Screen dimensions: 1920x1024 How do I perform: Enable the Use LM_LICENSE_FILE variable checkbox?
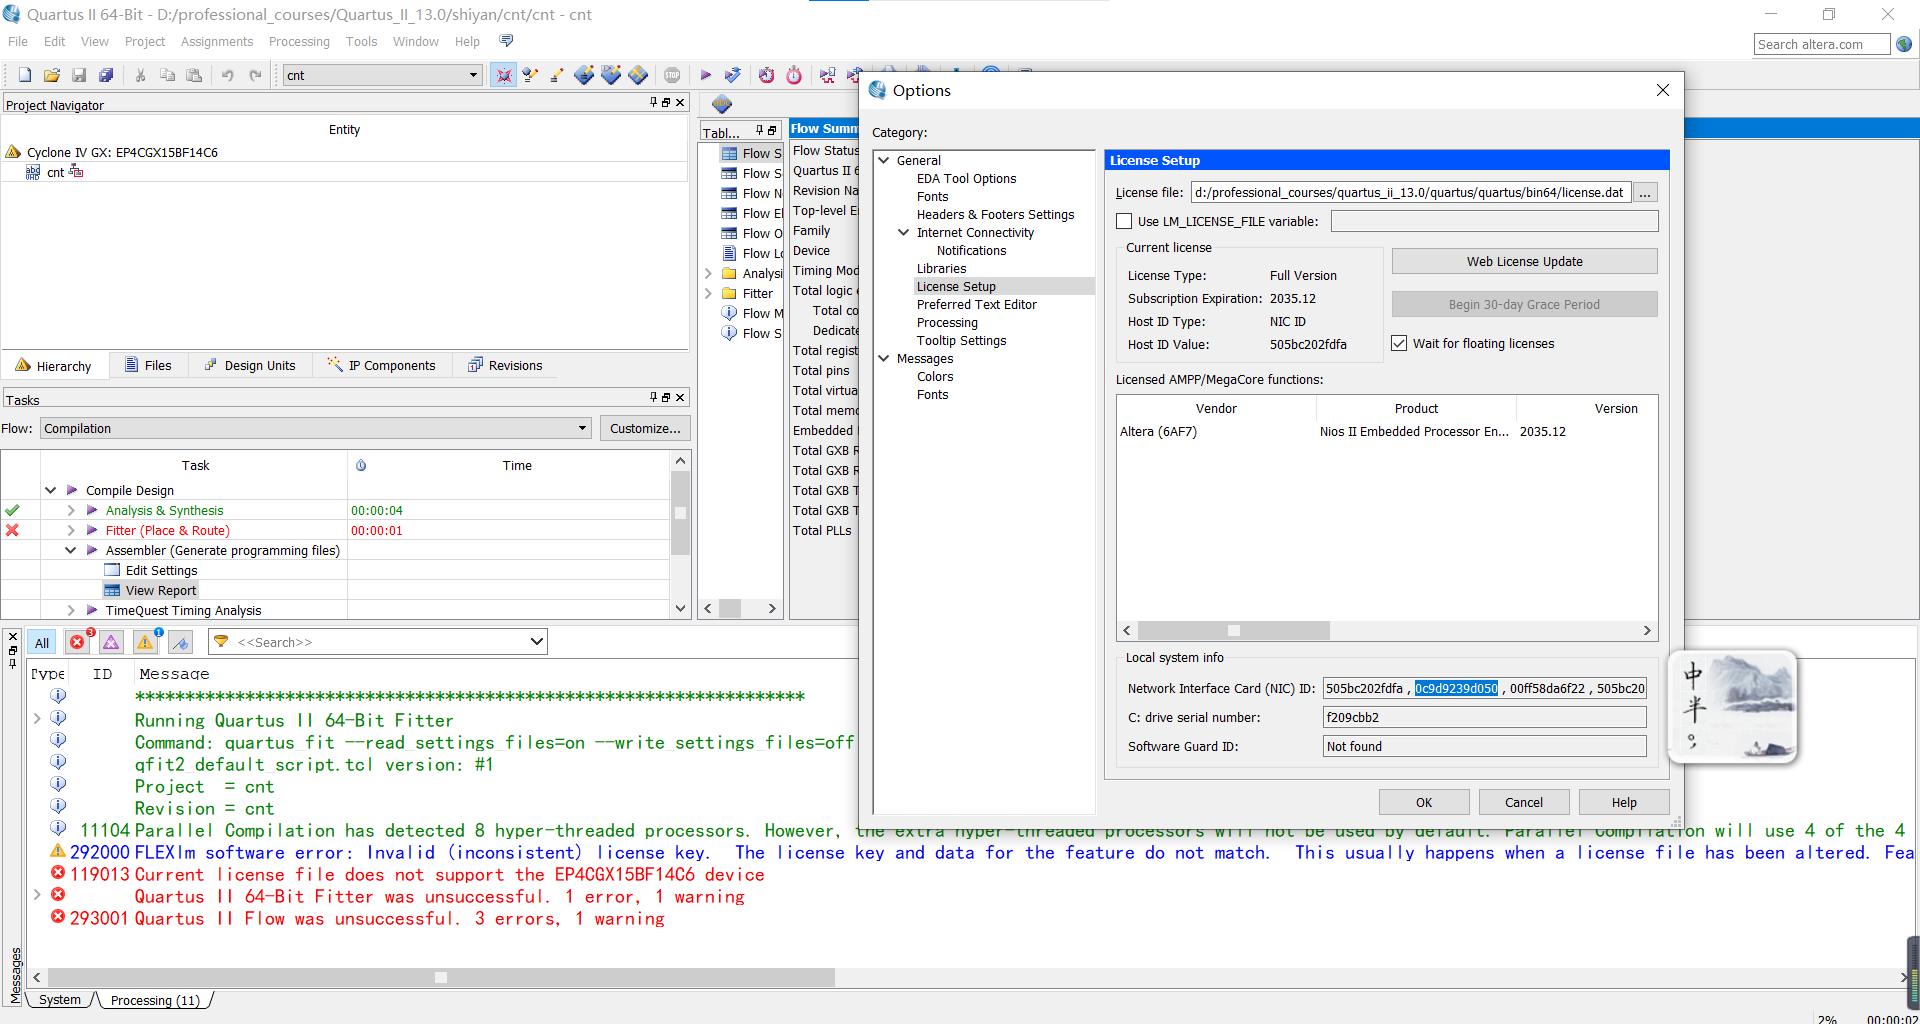(x=1124, y=221)
